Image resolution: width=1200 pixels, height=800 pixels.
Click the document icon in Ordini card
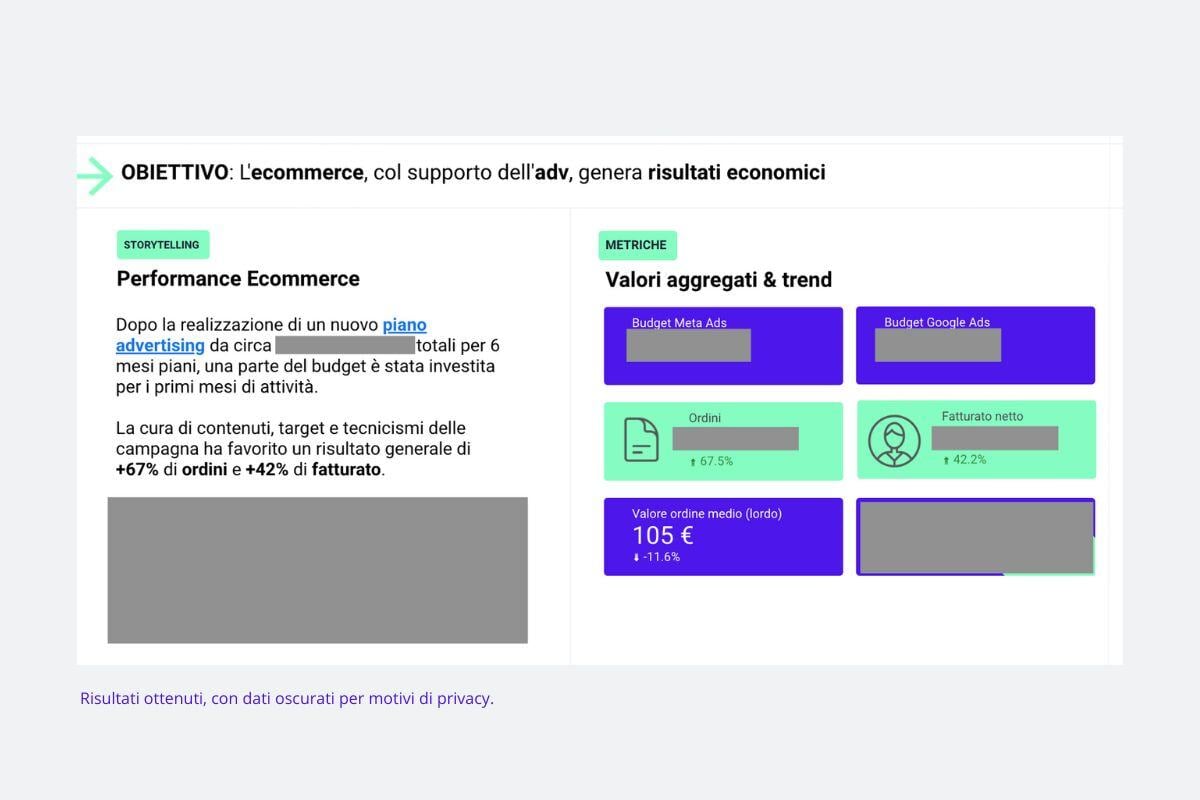pos(641,440)
